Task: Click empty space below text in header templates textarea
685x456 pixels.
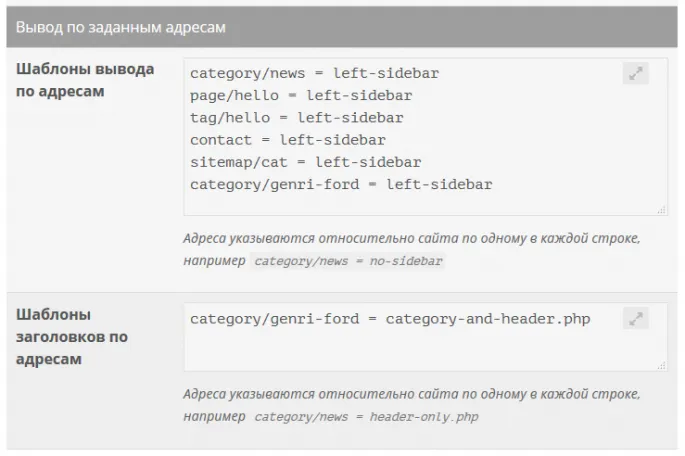Action: [x=420, y=352]
